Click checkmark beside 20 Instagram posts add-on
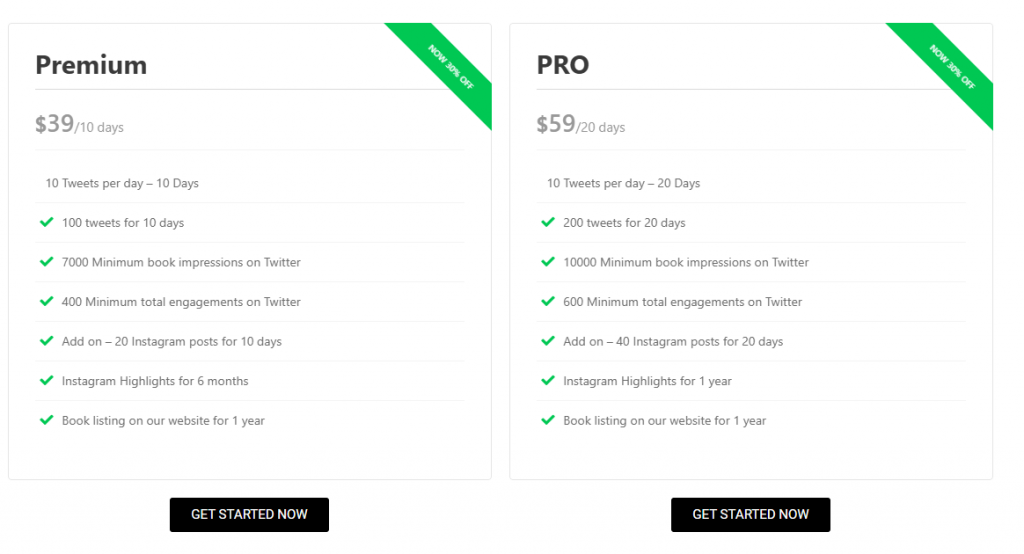Viewport: 1024px width, 554px height. 46,341
